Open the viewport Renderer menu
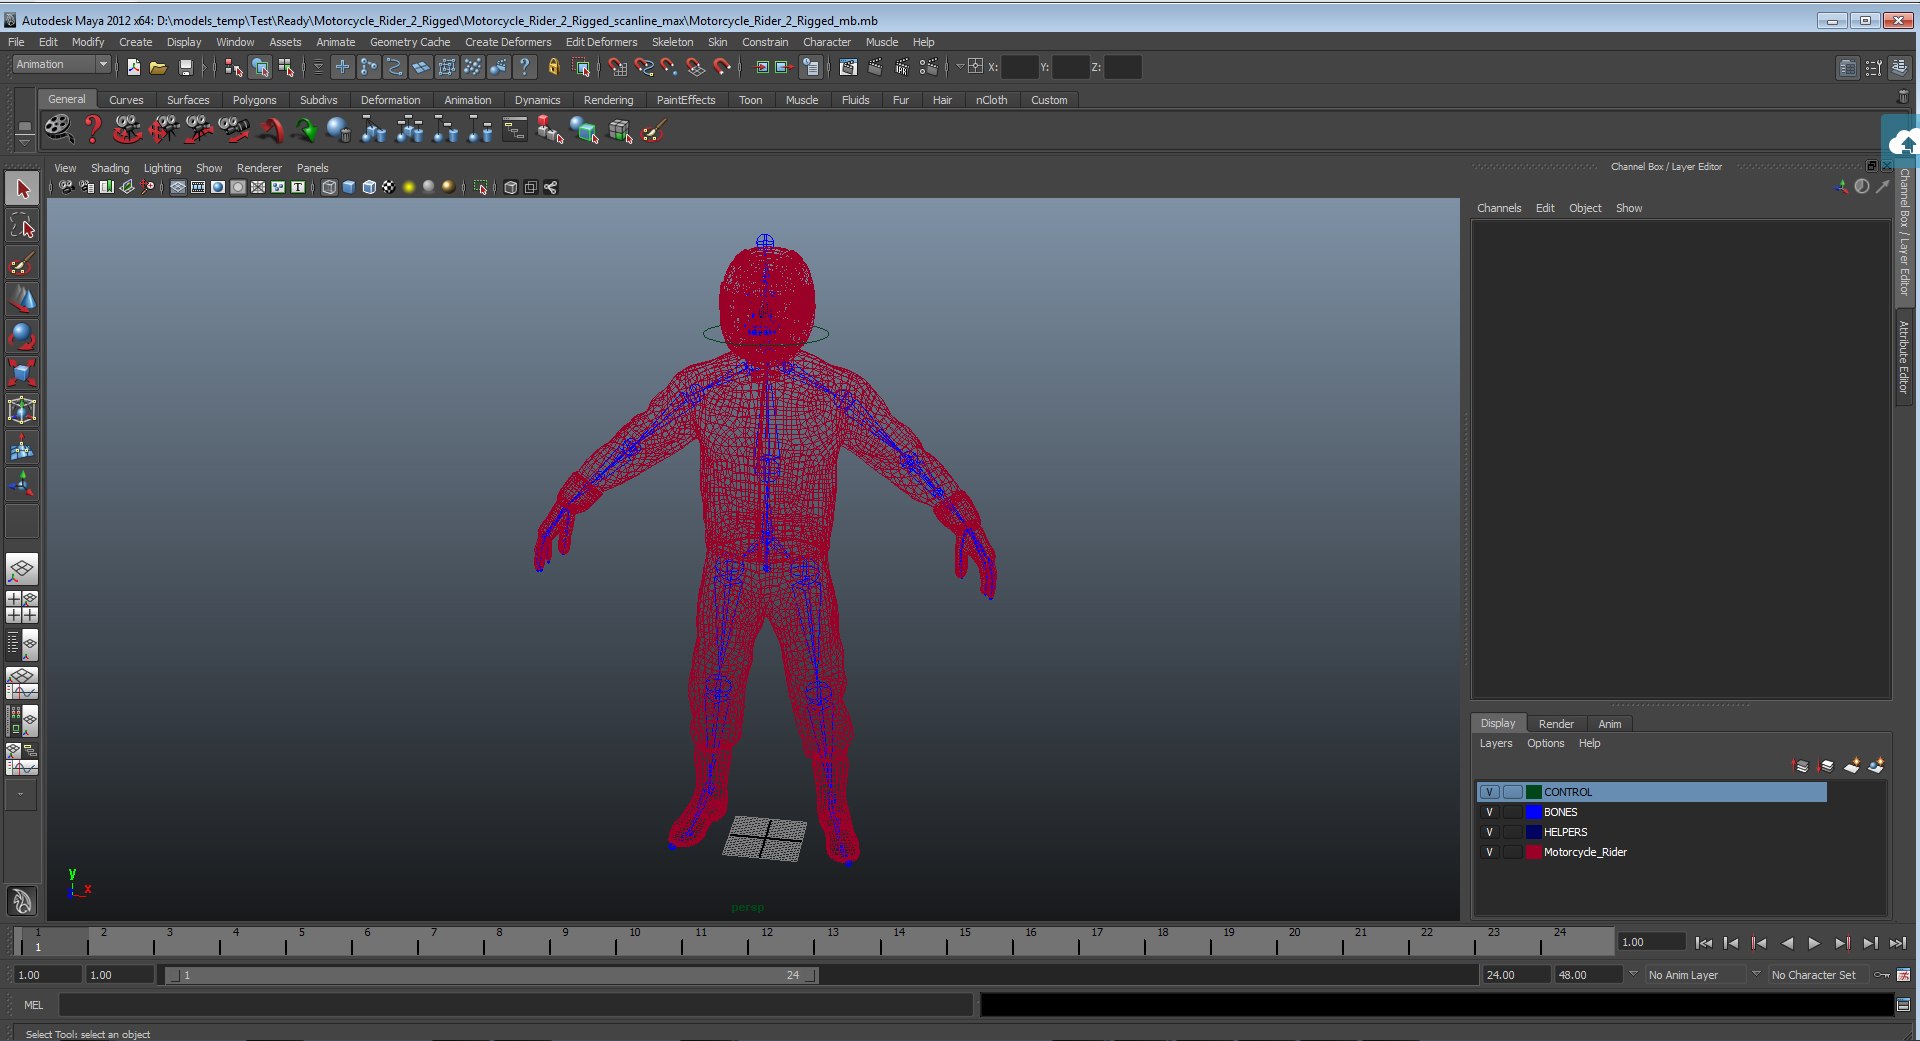Screen dimensions: 1920x1041 coord(259,168)
